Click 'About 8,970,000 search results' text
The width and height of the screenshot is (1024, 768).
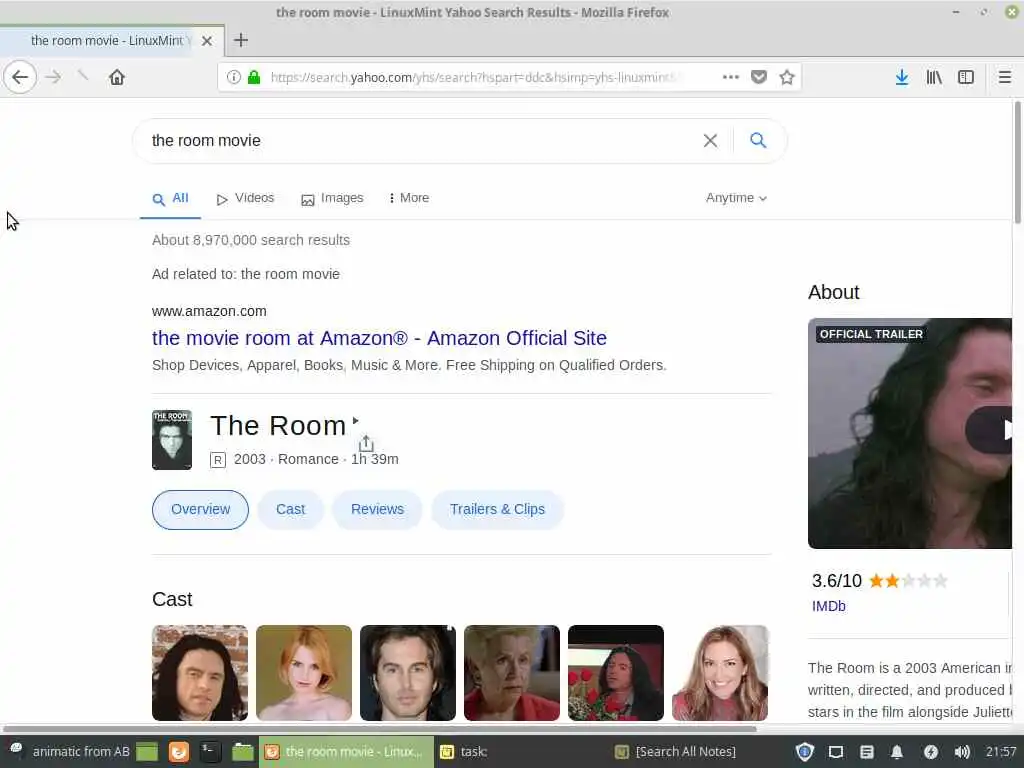coord(251,240)
